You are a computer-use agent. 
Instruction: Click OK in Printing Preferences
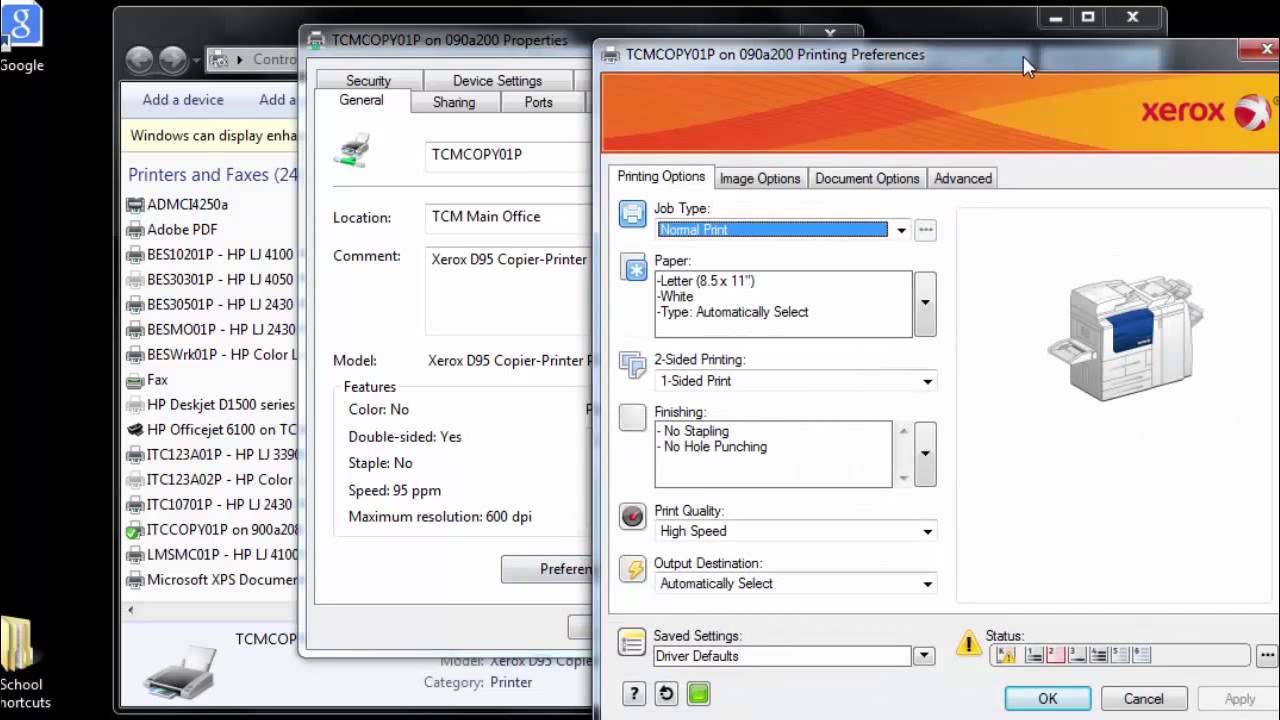coord(1047,699)
